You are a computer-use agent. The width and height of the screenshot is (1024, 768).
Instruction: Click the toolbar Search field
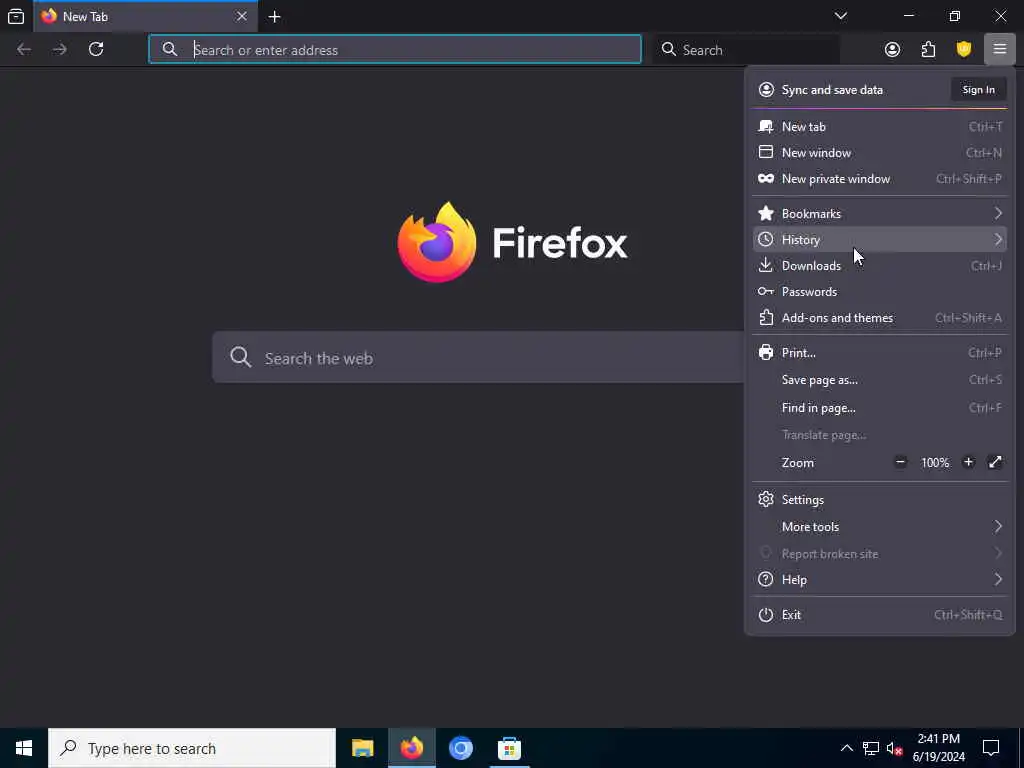coord(746,50)
